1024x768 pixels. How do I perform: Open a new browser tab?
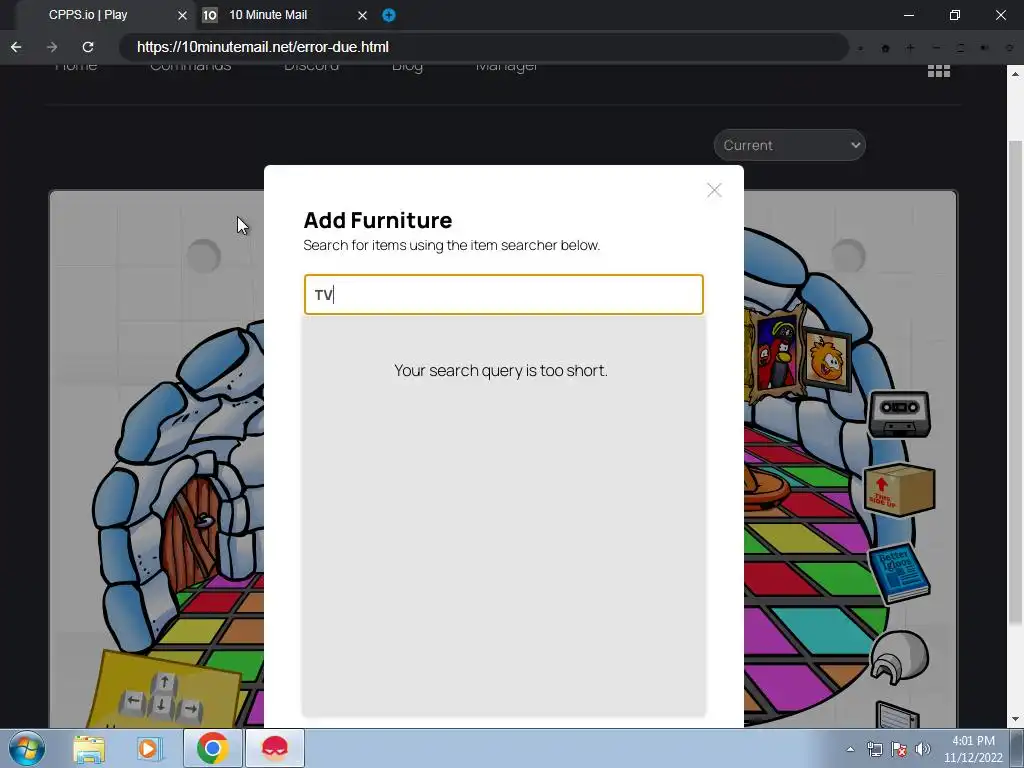pos(389,15)
